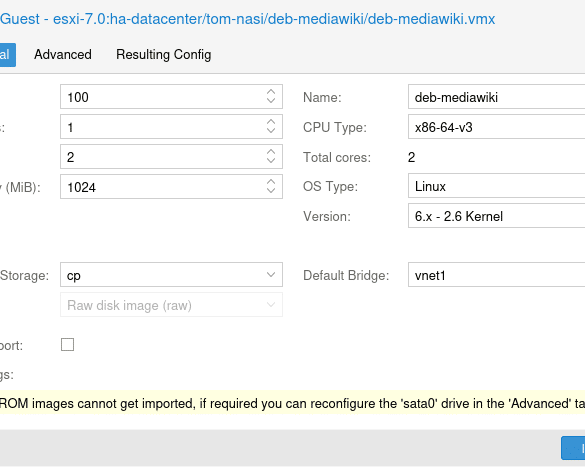Click the Name field deb-mediawiki
The image size is (585, 467).
coord(497,97)
